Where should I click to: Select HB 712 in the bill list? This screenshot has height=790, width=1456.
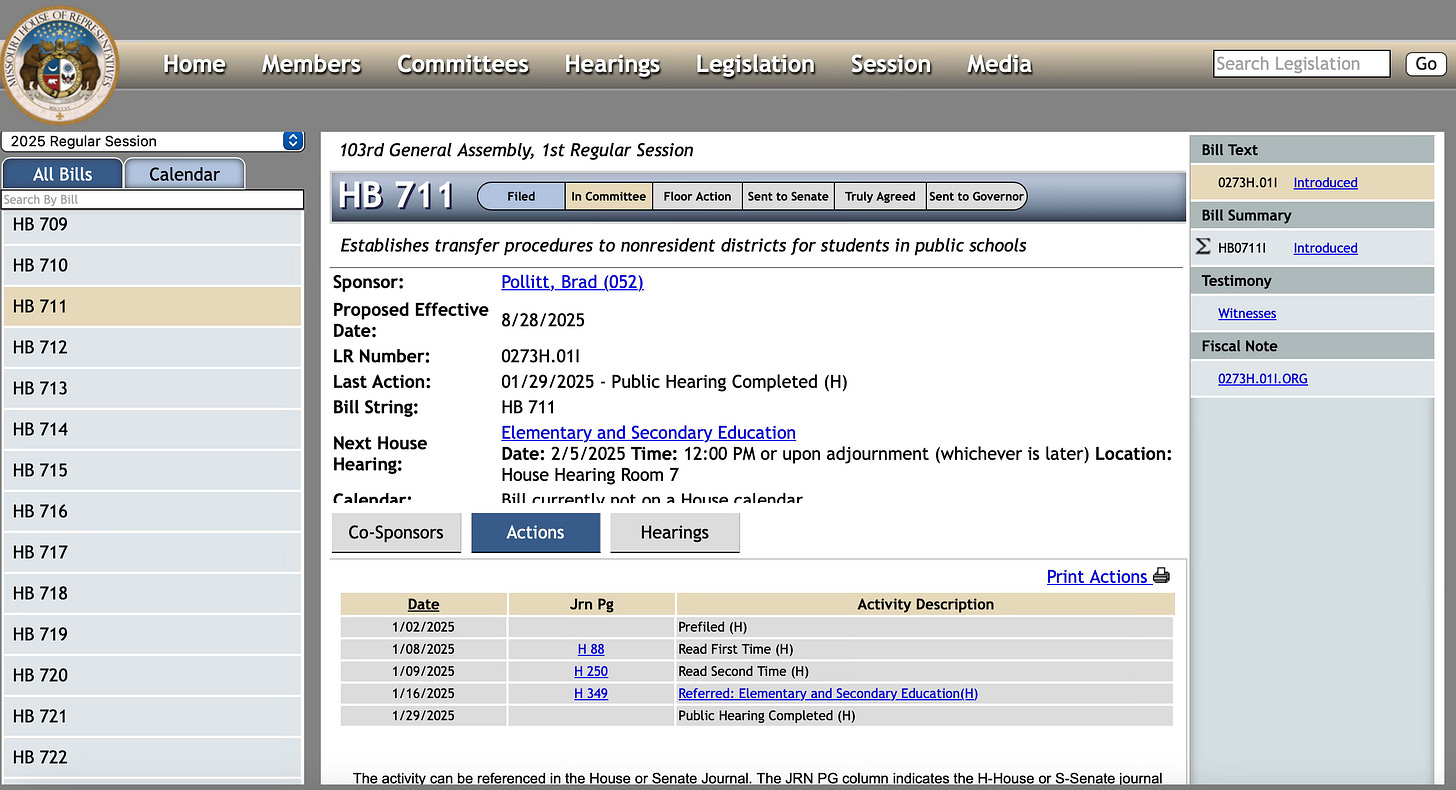pos(152,348)
